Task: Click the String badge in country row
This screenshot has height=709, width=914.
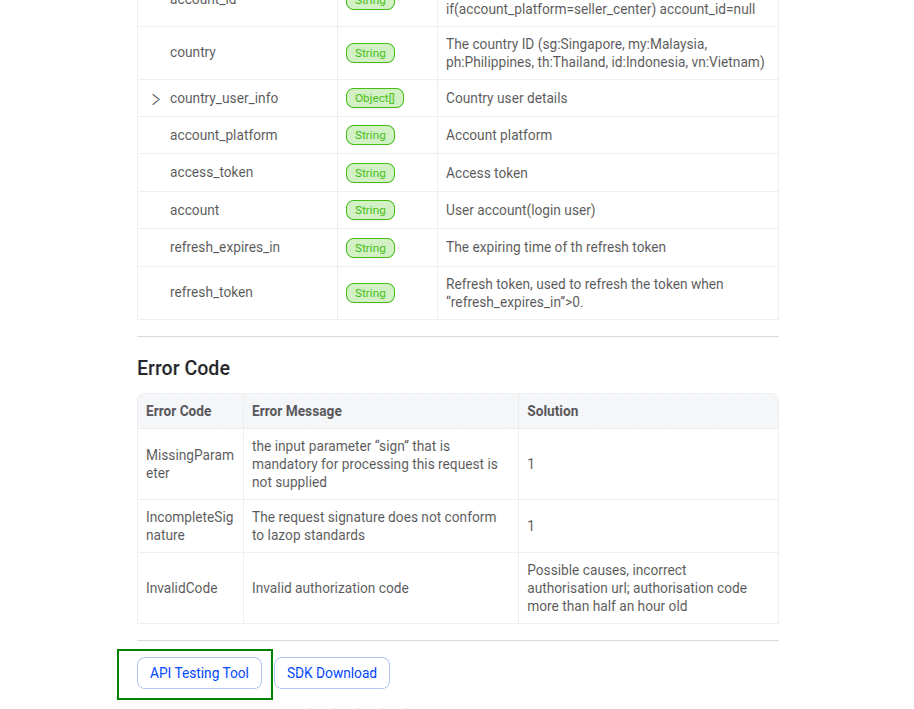Action: click(x=370, y=53)
